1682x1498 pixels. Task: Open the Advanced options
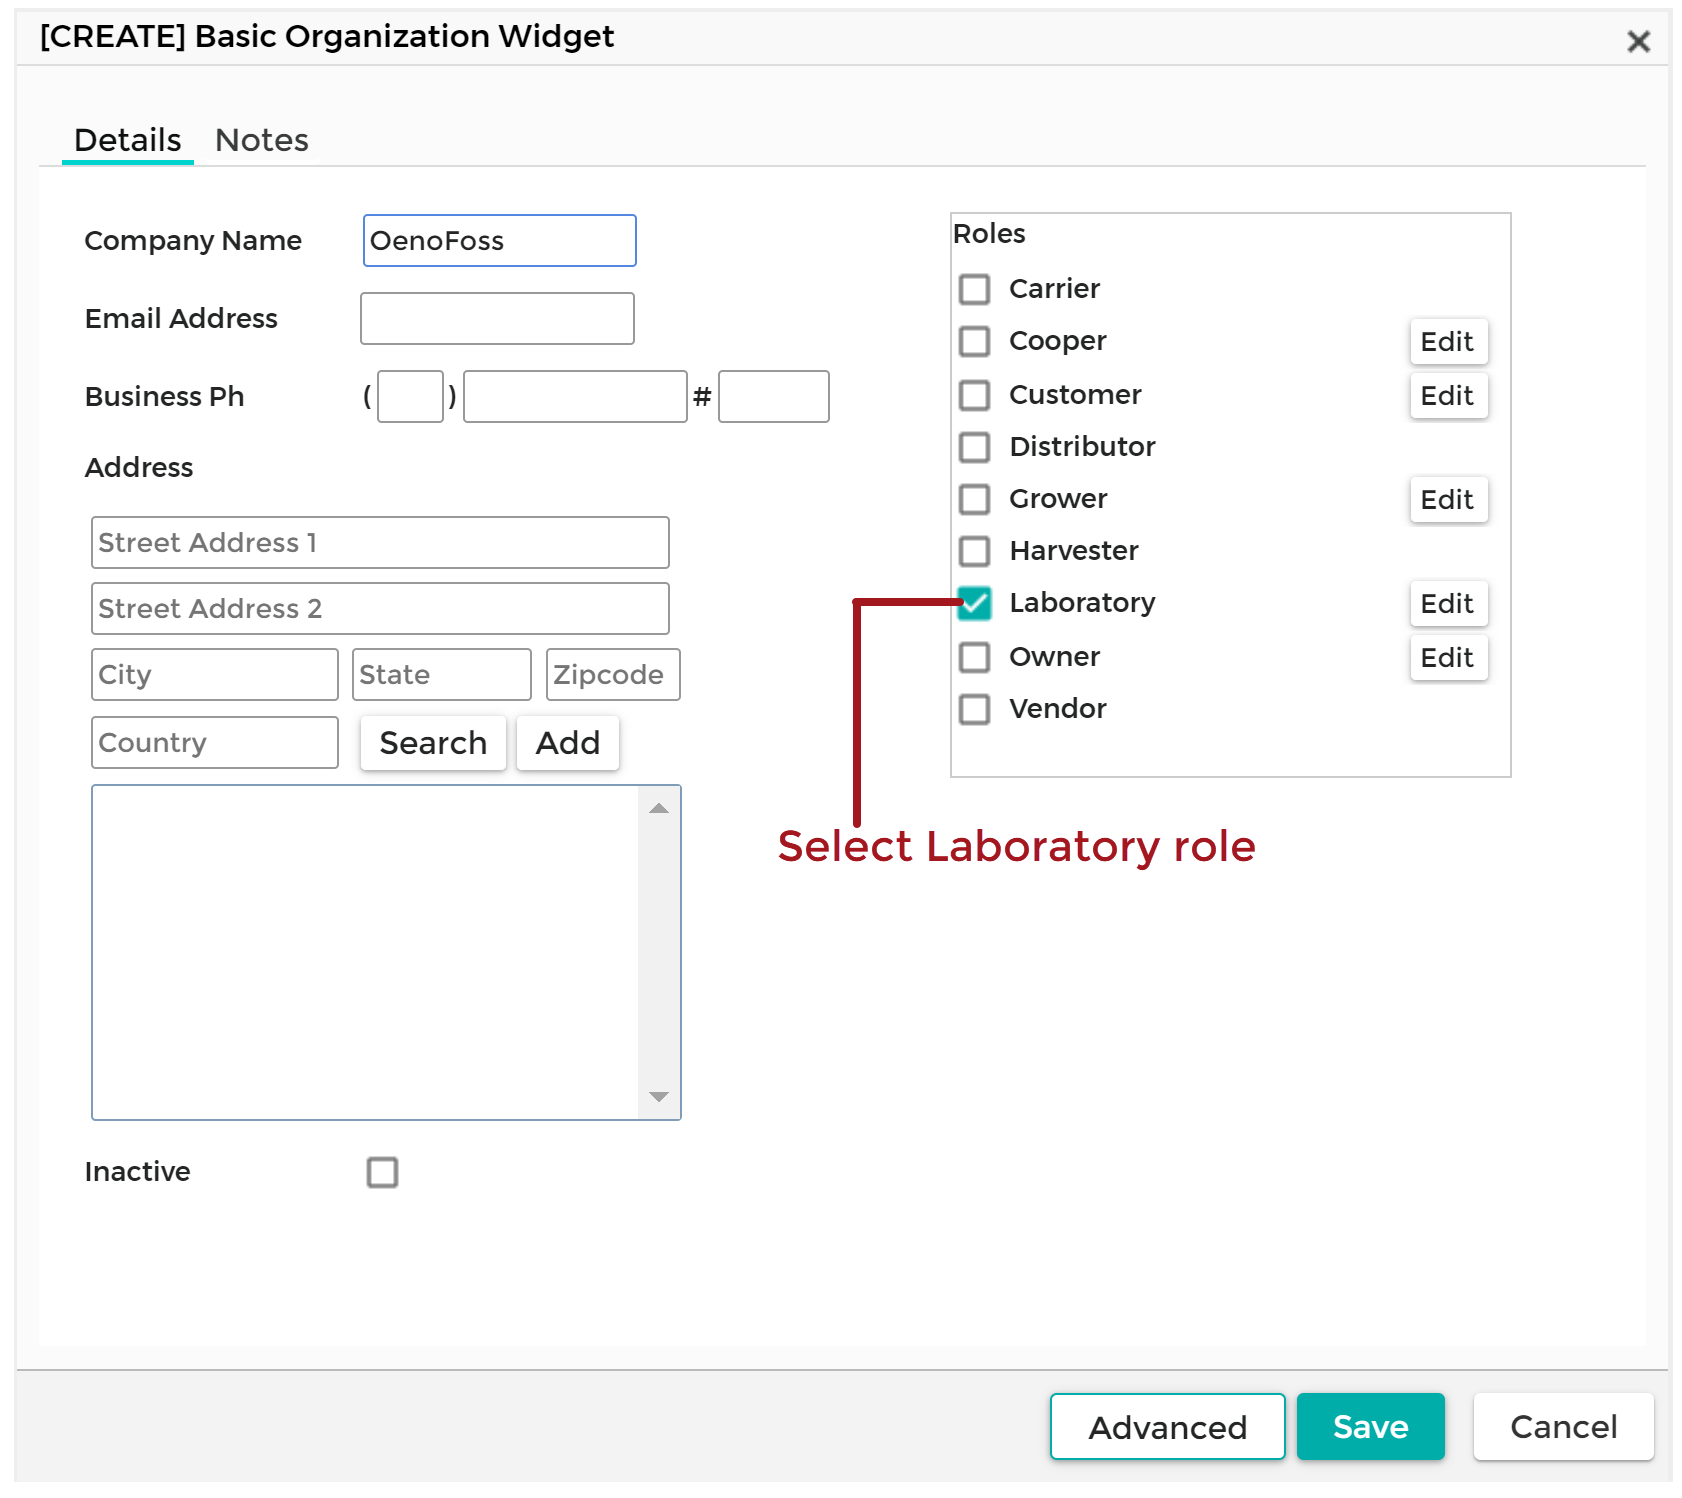click(x=1166, y=1427)
